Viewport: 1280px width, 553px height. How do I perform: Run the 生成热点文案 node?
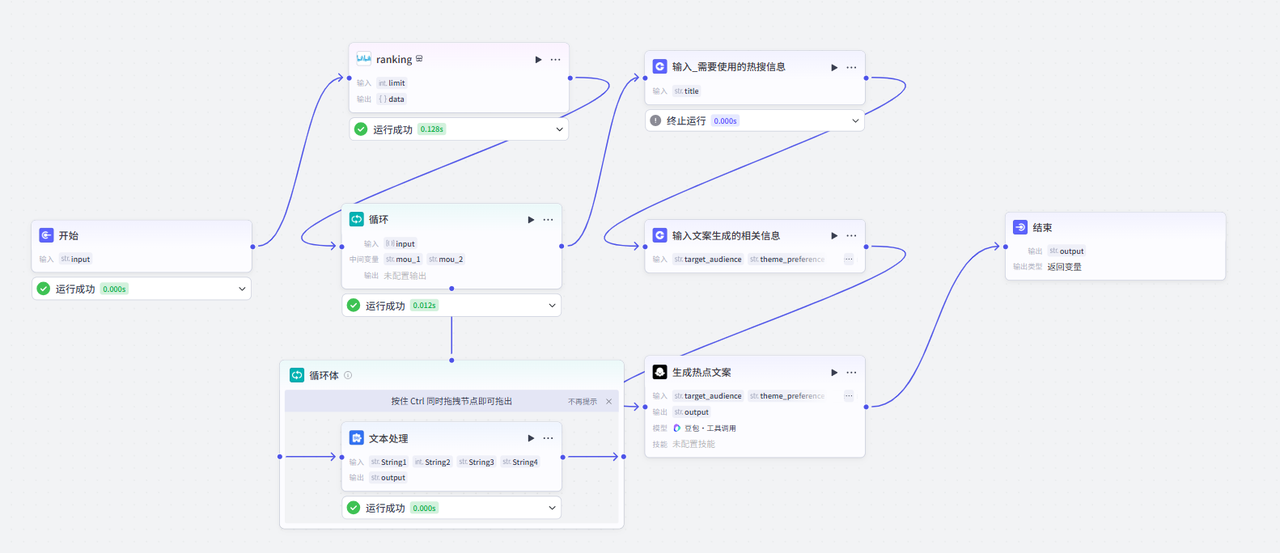pos(834,372)
